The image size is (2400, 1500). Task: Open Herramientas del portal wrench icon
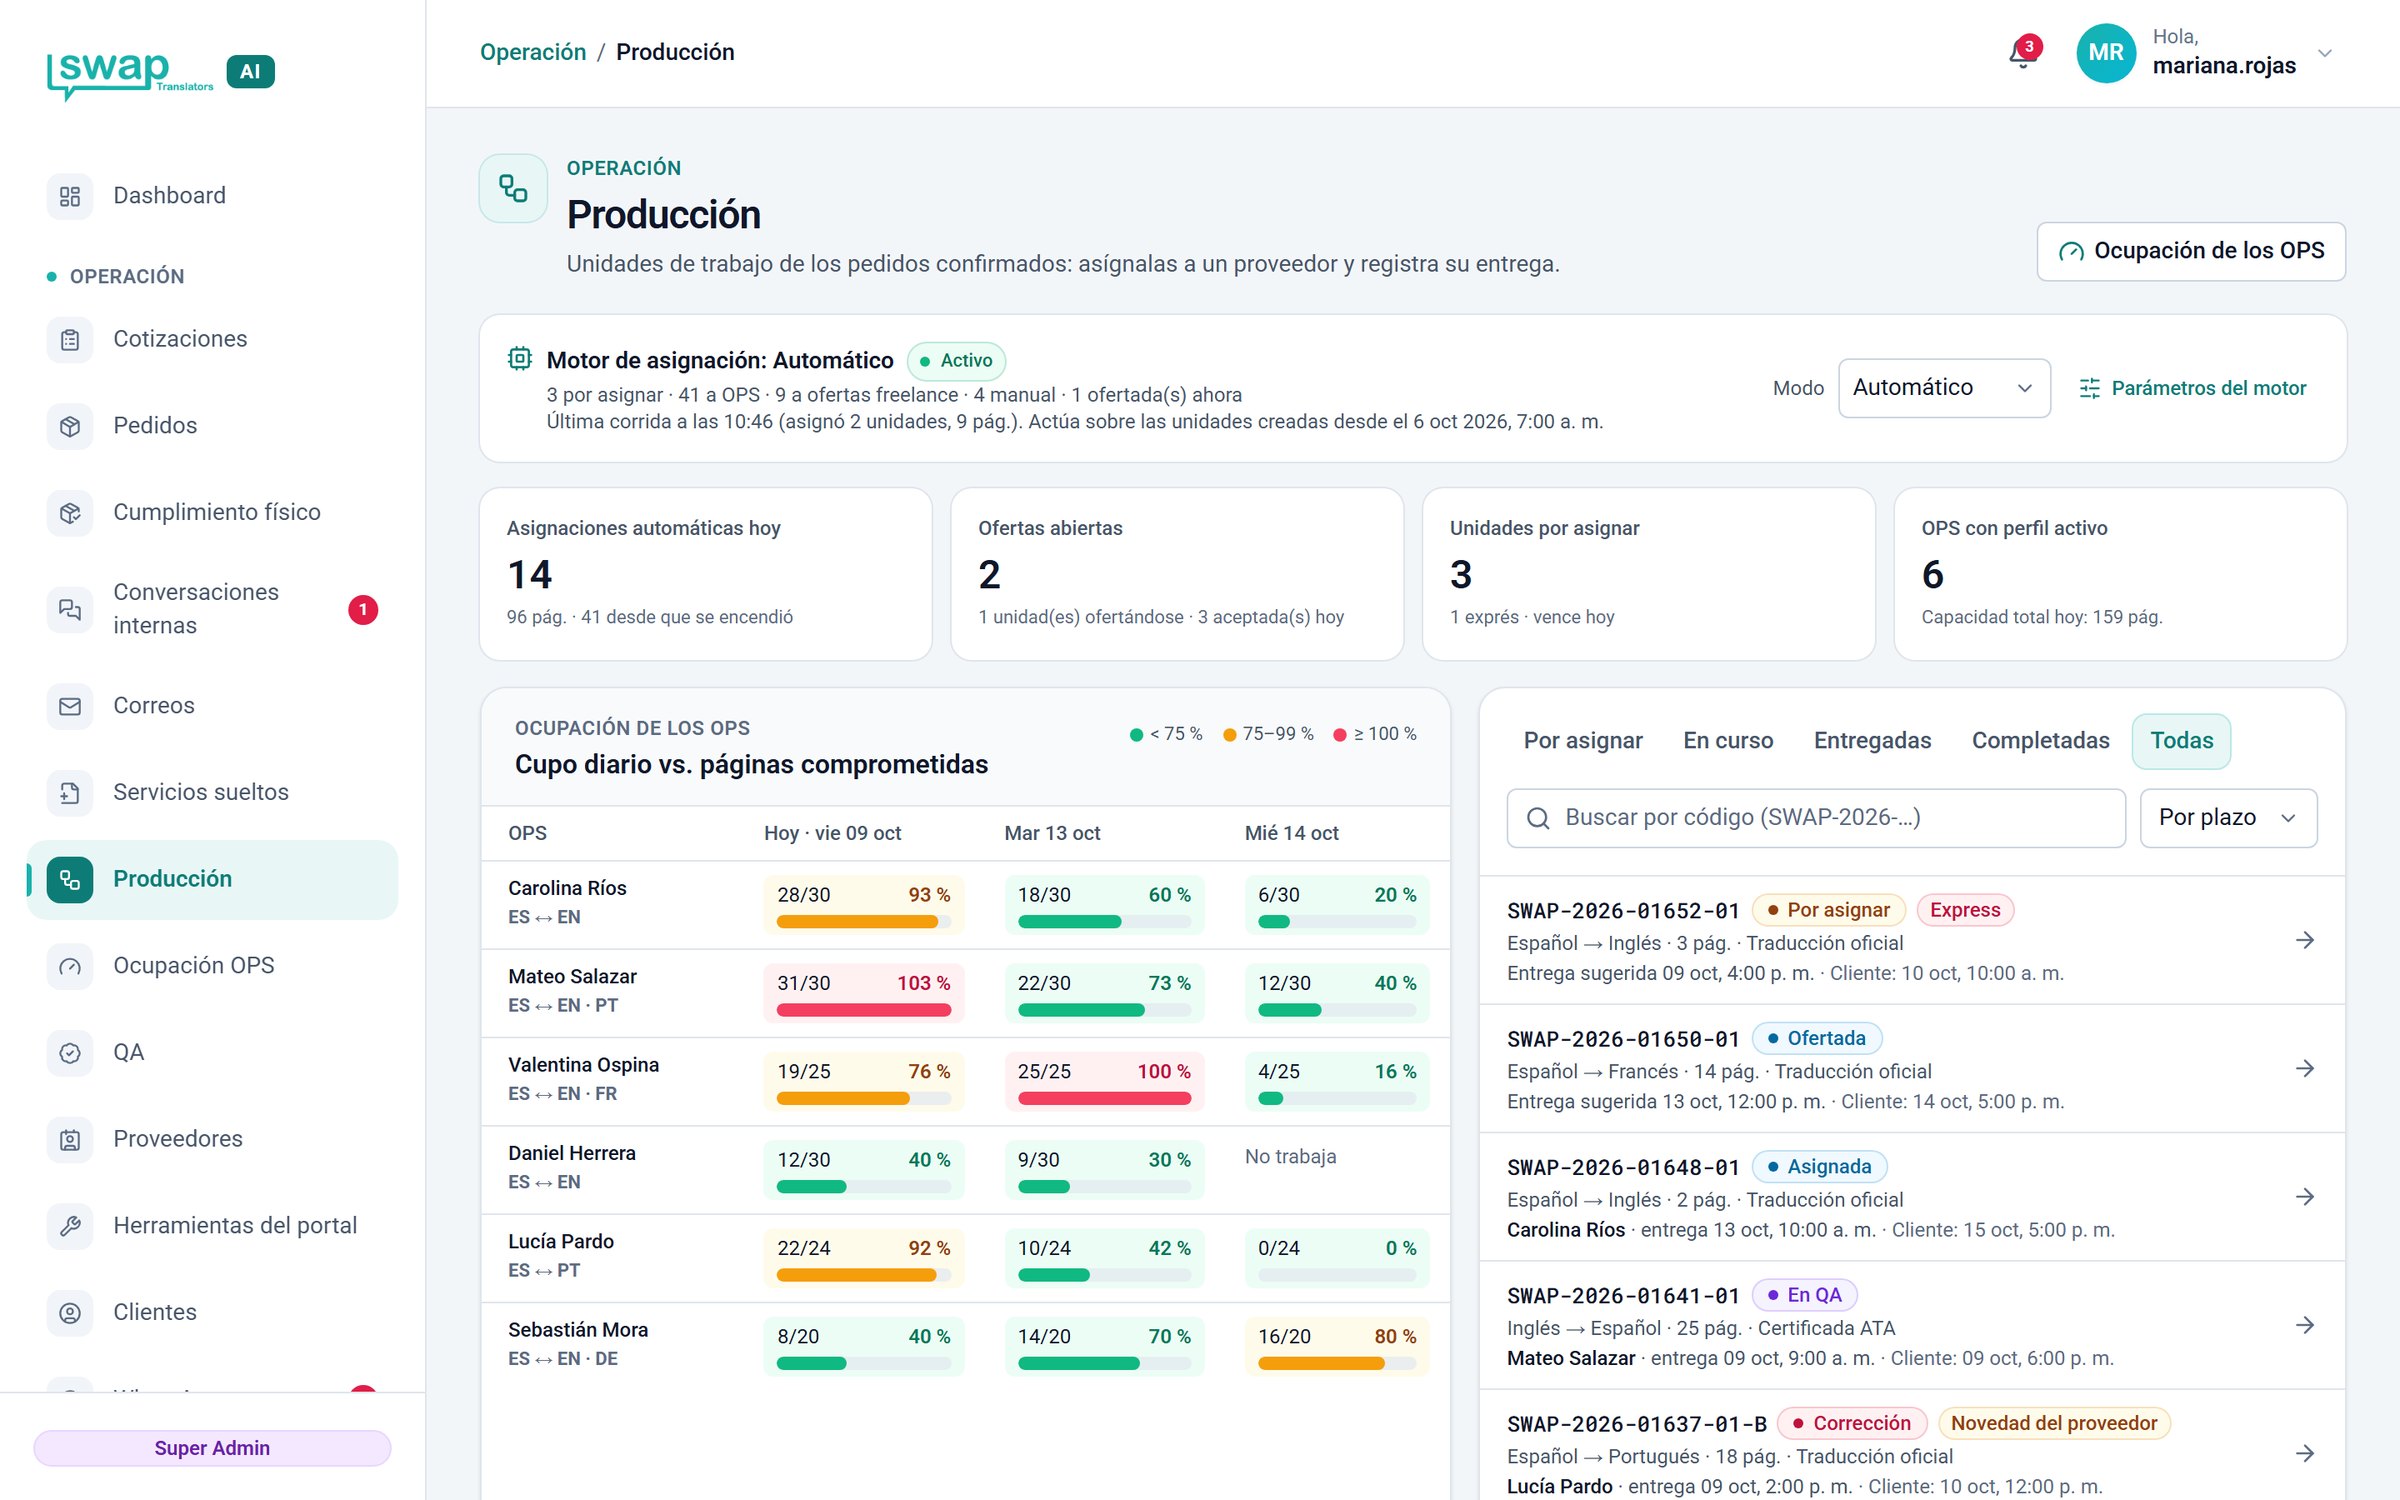69,1226
